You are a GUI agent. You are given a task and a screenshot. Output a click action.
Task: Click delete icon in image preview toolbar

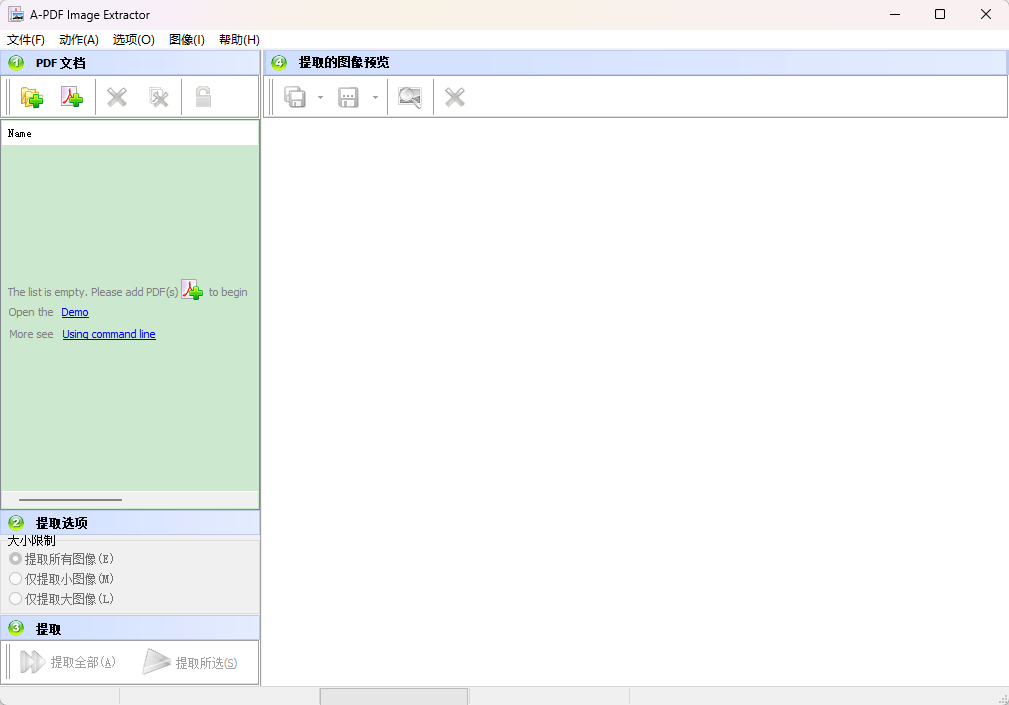click(455, 97)
